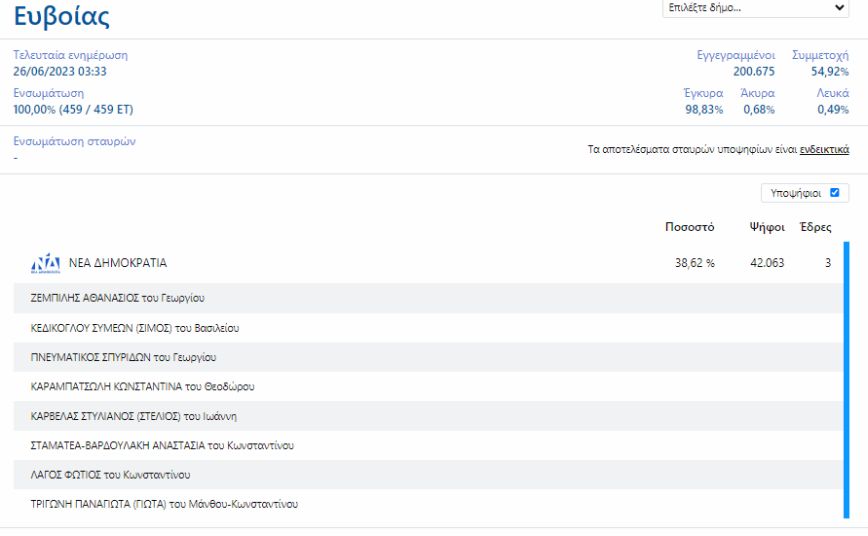Select the ΝΕΑ ΔΗΜΟΚΡΑΤΙΑ party name

coord(118,263)
